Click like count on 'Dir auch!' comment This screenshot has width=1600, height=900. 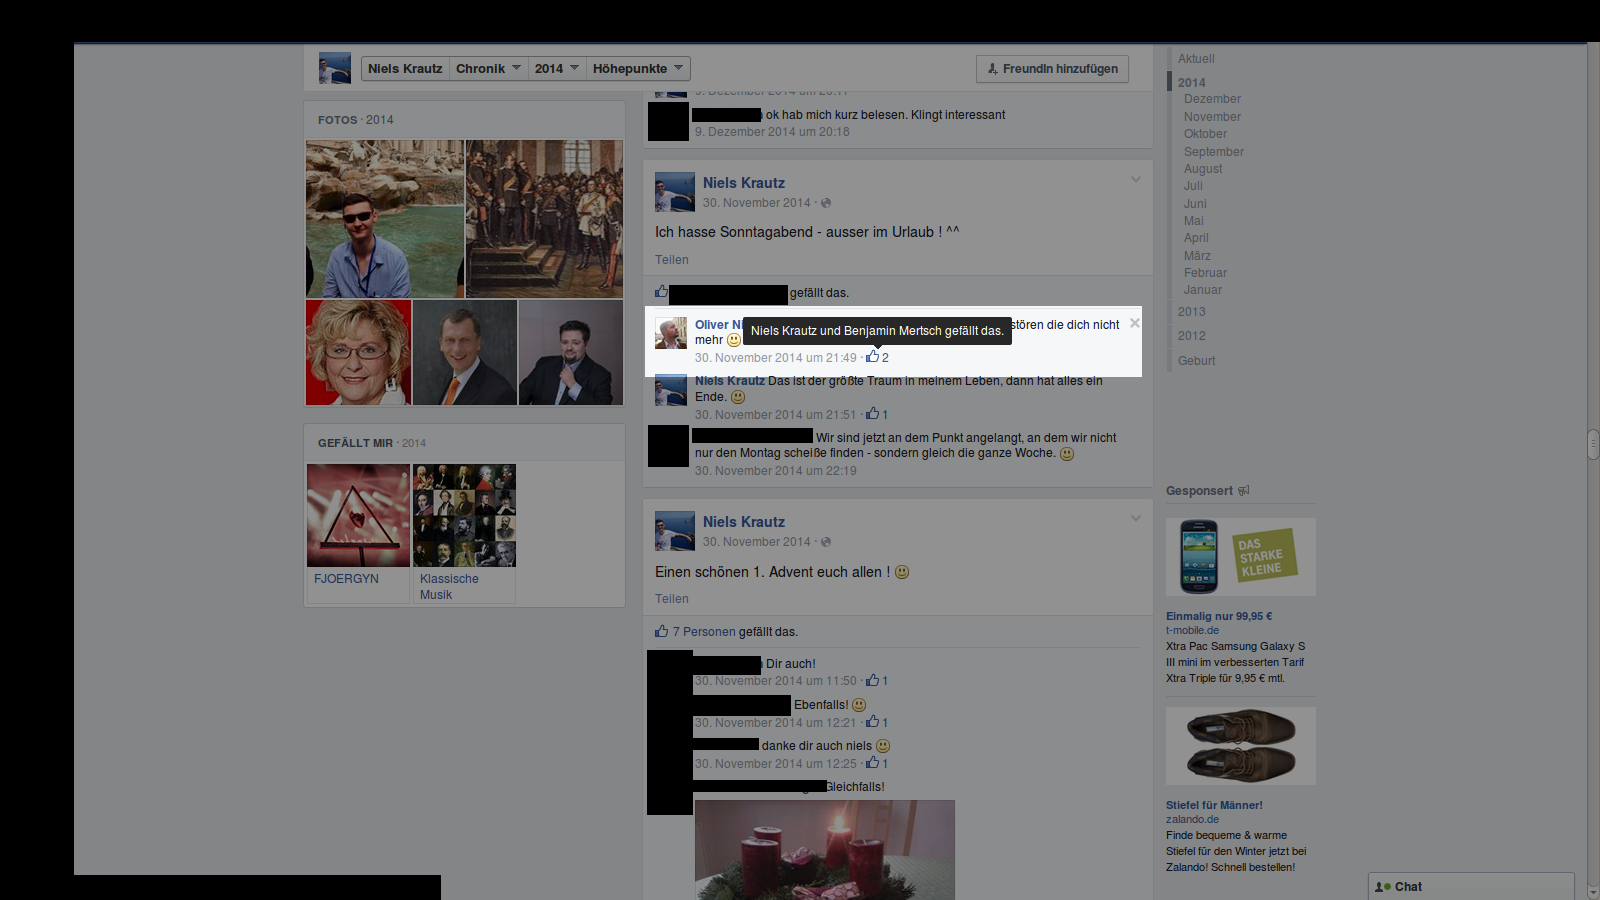click(x=877, y=680)
